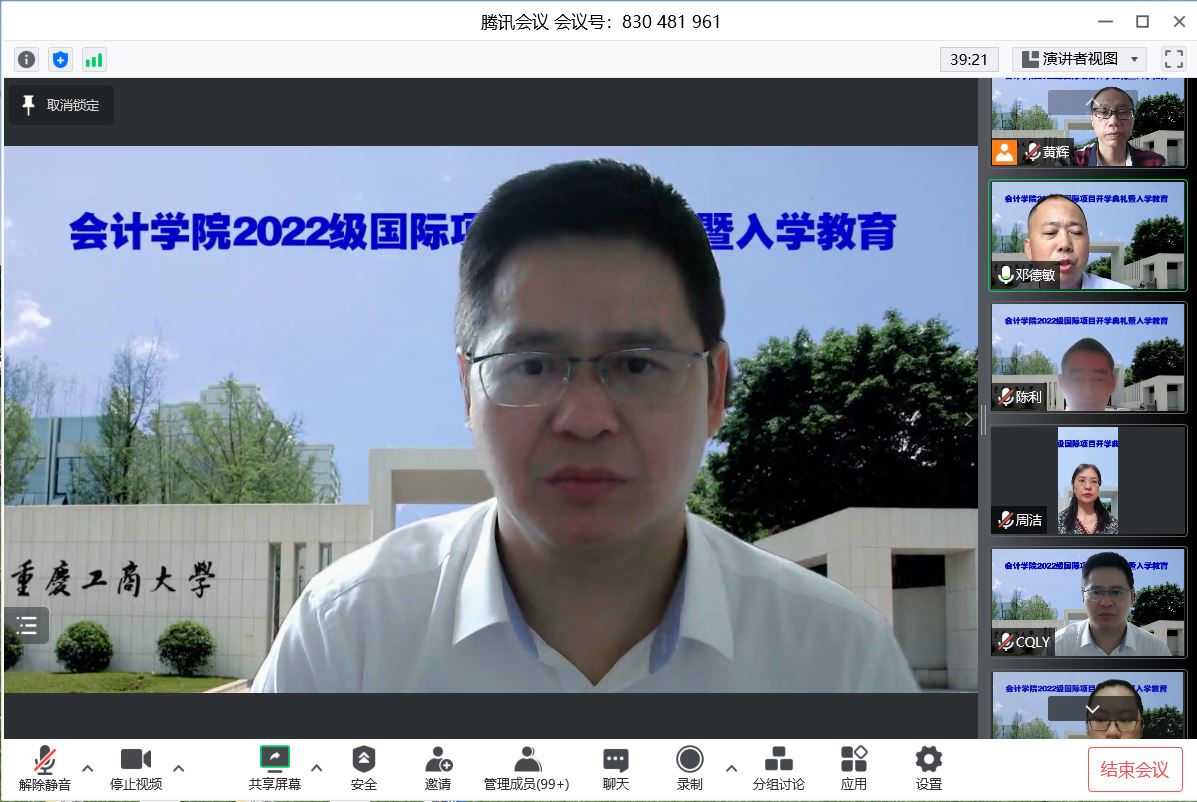Expand video options arrow beside 停止视频
1197x802 pixels.
tap(179, 768)
